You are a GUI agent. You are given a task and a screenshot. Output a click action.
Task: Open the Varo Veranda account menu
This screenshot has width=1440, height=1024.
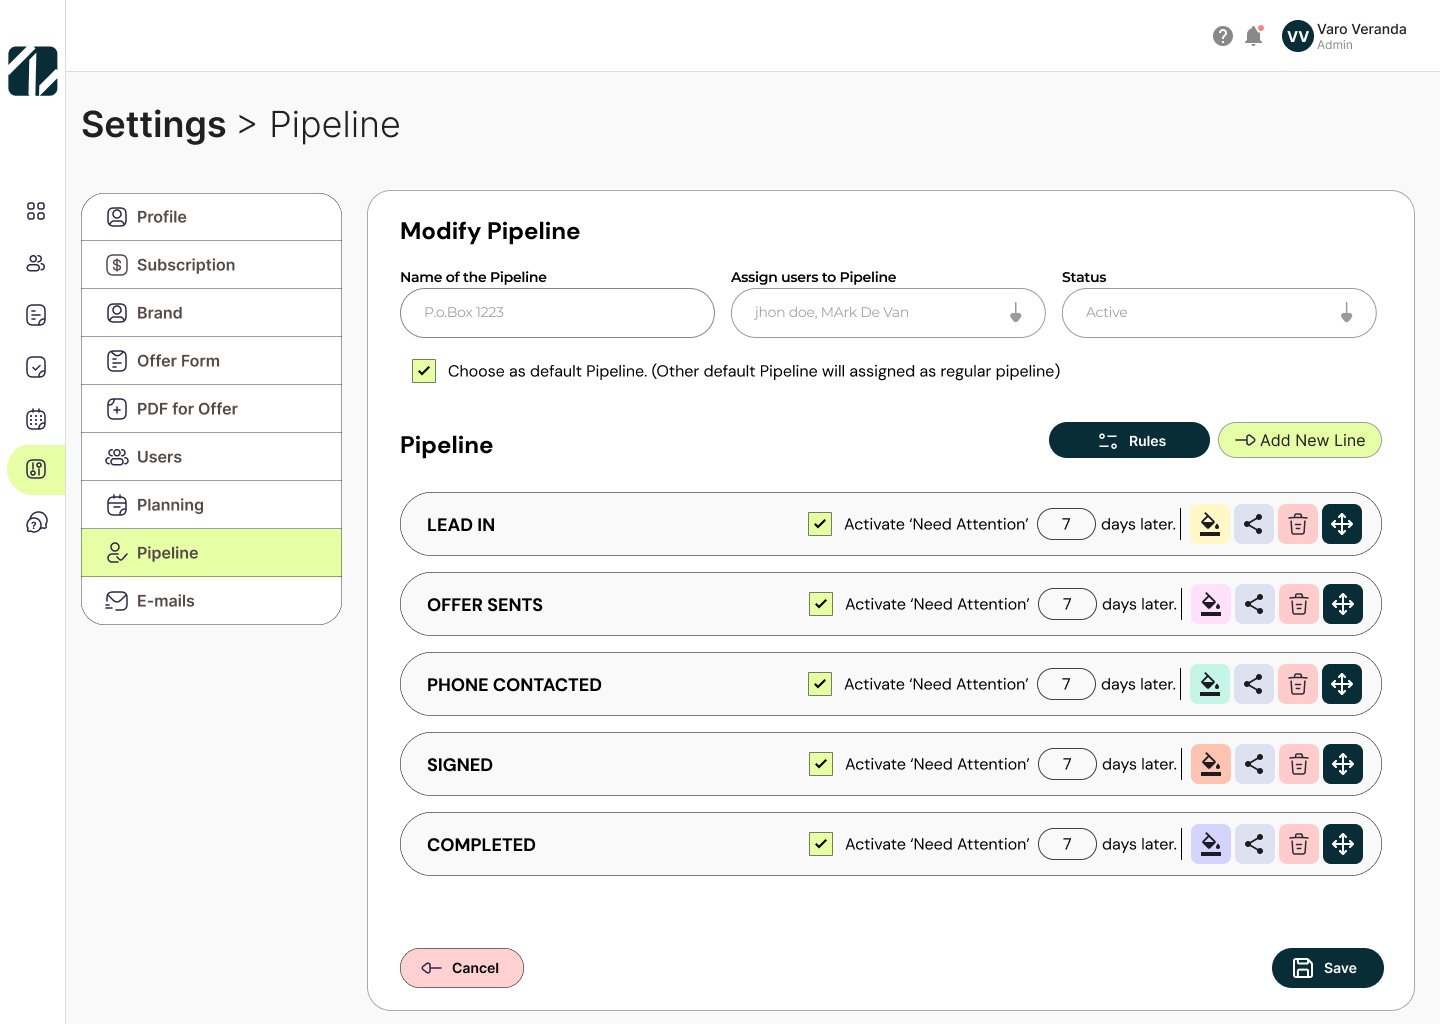click(x=1344, y=36)
